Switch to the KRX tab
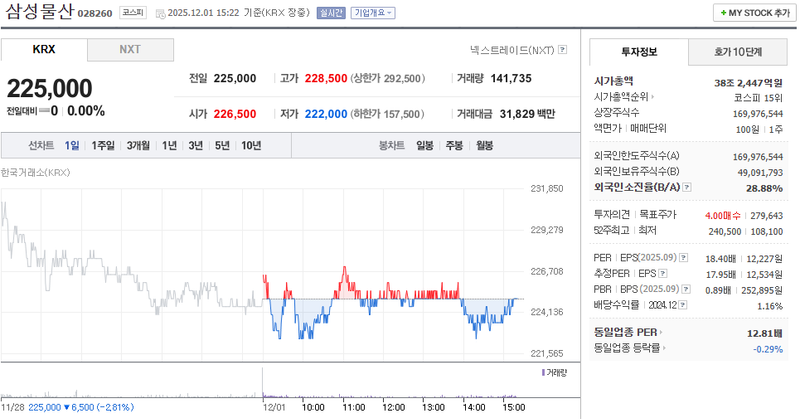Image resolution: width=800 pixels, height=419 pixels. pos(44,50)
